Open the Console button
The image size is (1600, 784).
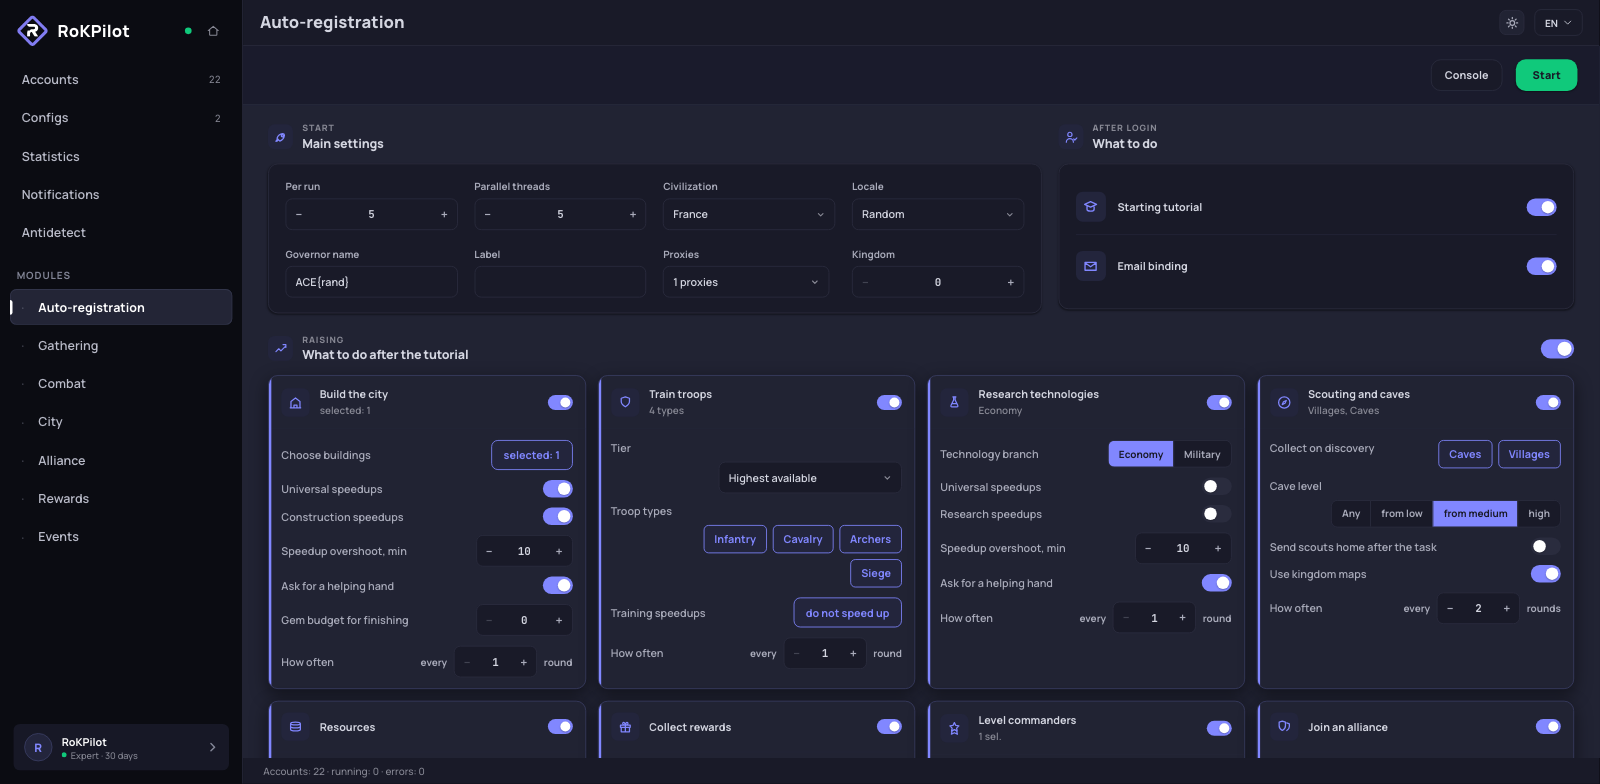pyautogui.click(x=1466, y=75)
